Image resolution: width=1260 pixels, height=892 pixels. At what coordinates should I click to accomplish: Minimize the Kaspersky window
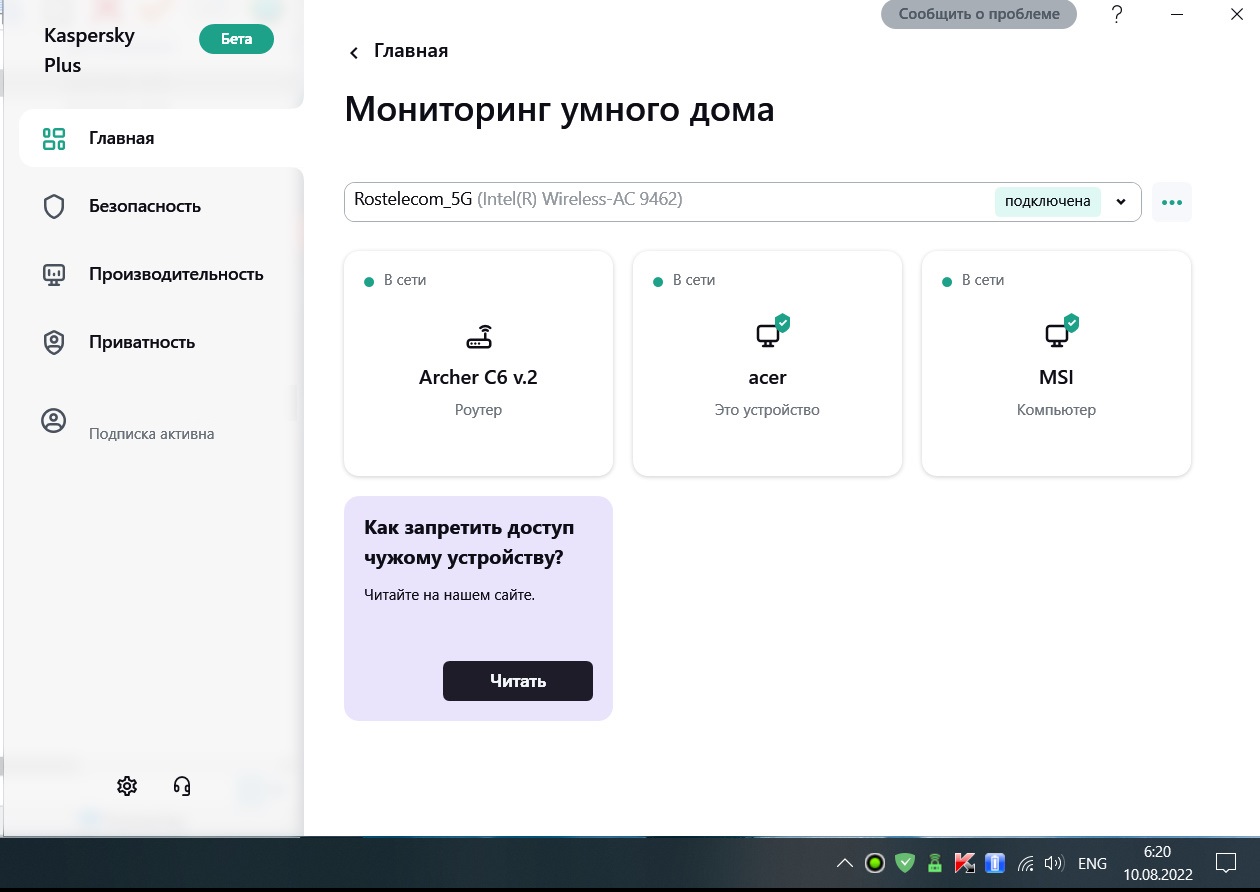(1177, 14)
